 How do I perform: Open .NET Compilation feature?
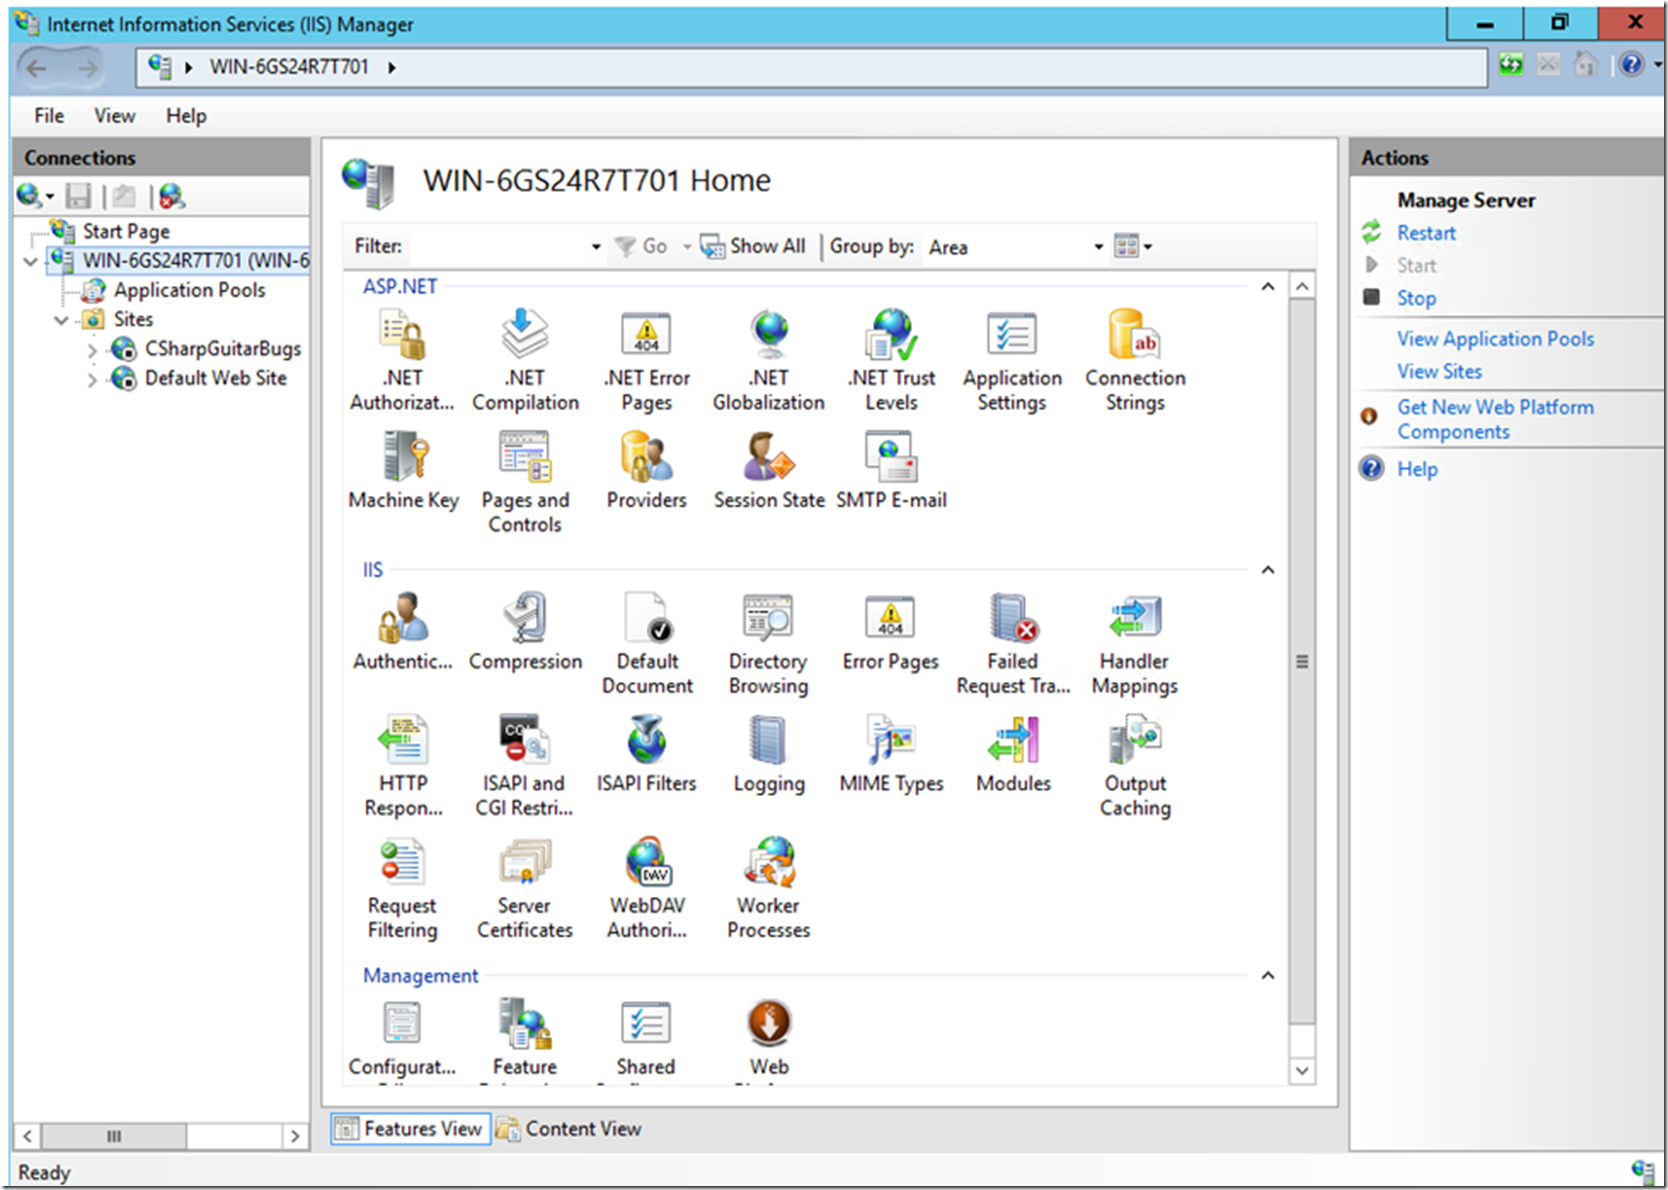pyautogui.click(x=525, y=360)
